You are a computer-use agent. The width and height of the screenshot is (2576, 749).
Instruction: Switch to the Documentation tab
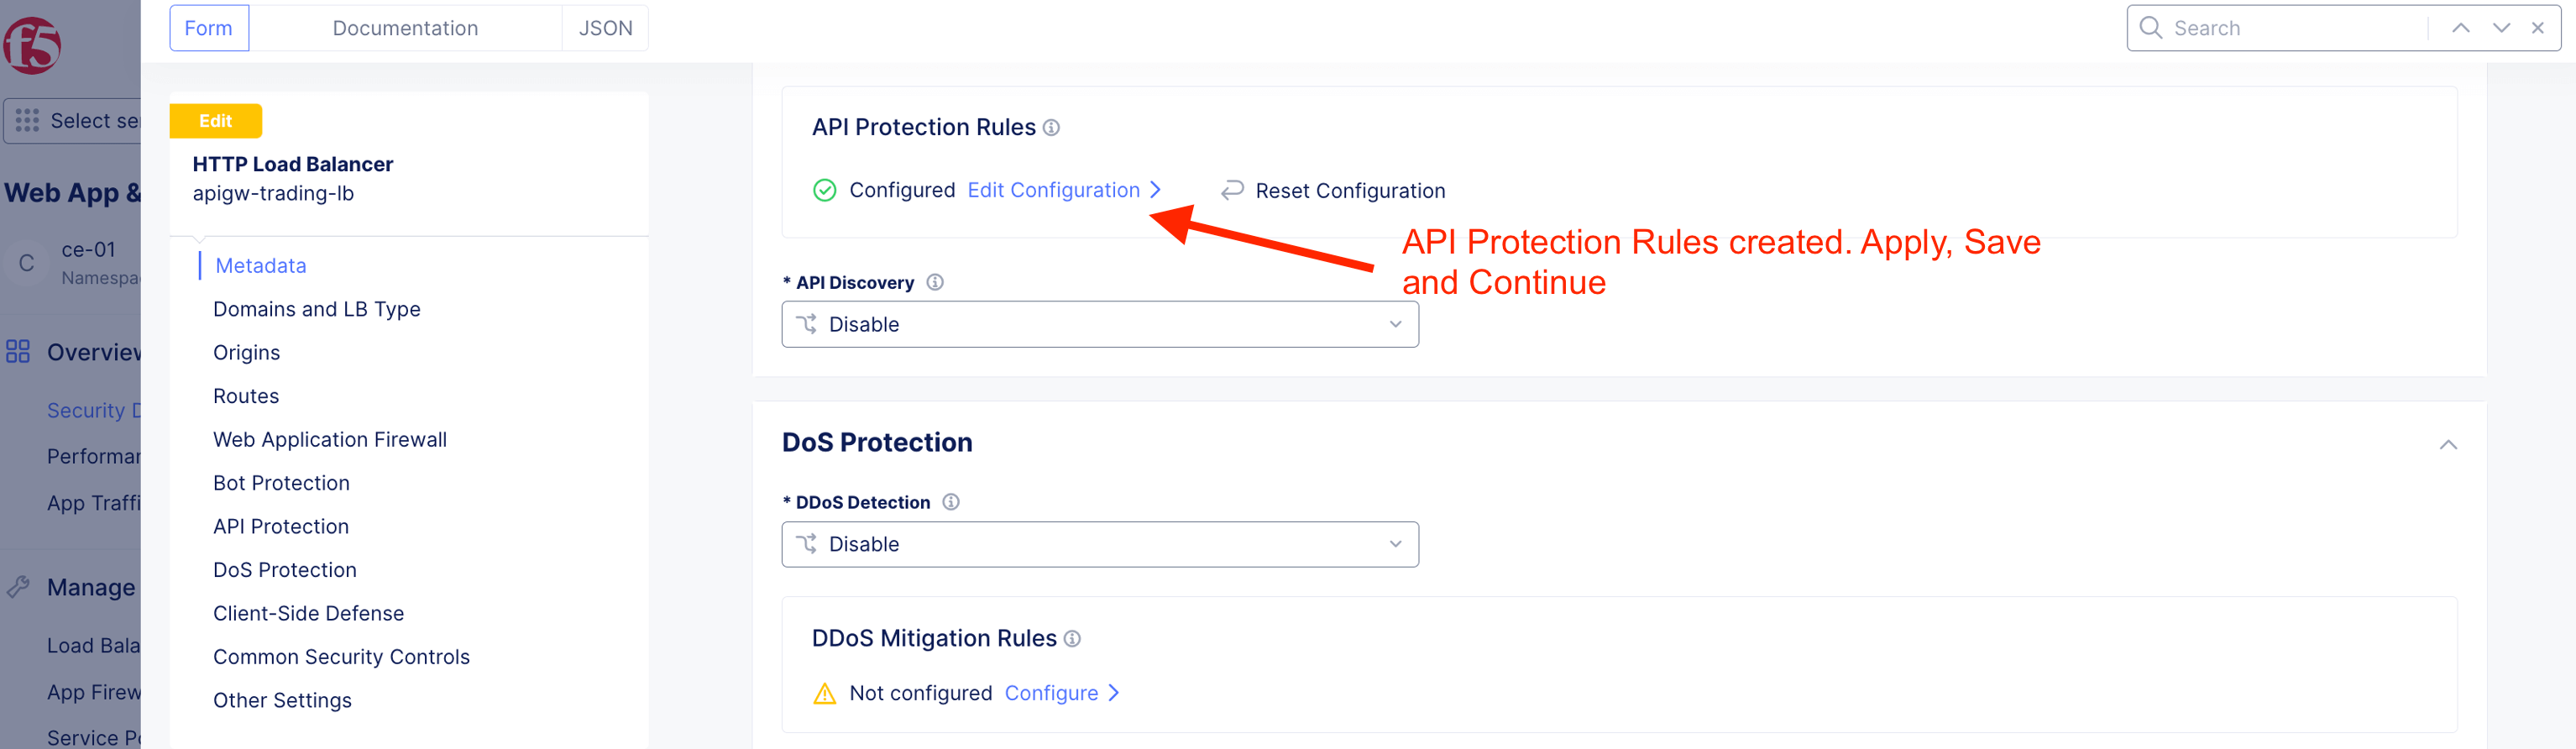(x=405, y=28)
